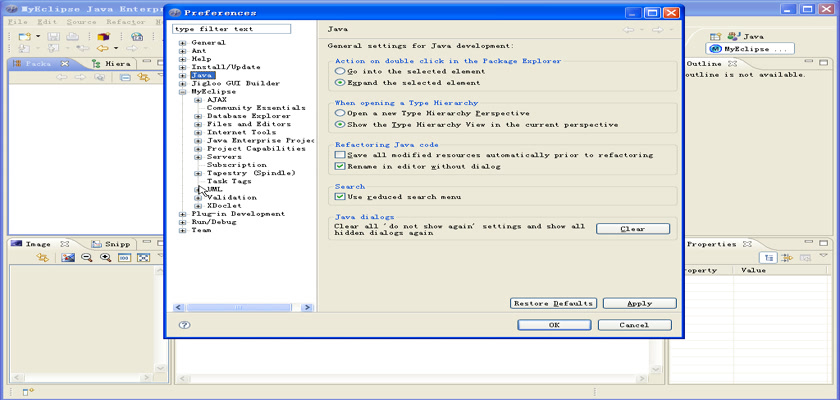Minimize the Outline view panel
Viewport: 840px width, 400px height.
[809, 63]
